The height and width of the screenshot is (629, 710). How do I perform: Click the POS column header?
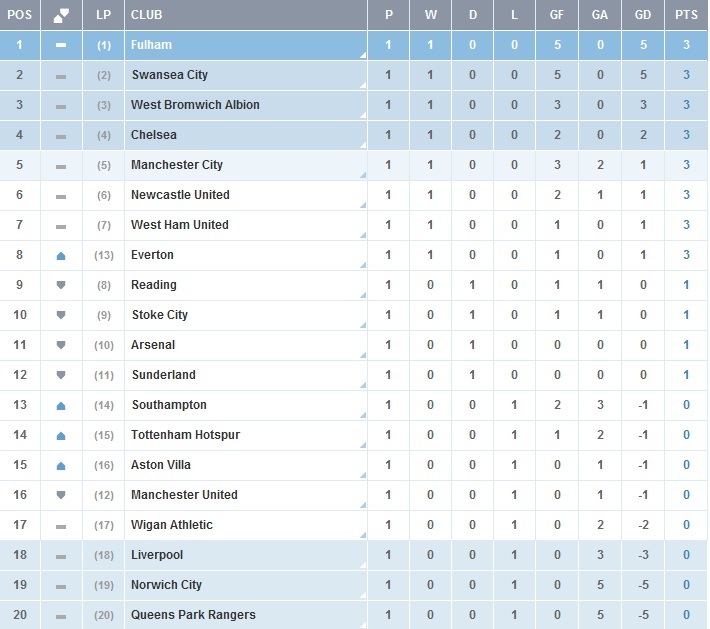pos(20,15)
